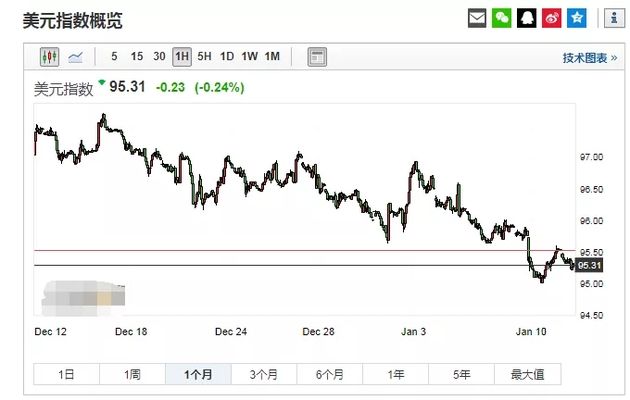Click the 95.31 quote value
630x400 pixels.
(127, 87)
